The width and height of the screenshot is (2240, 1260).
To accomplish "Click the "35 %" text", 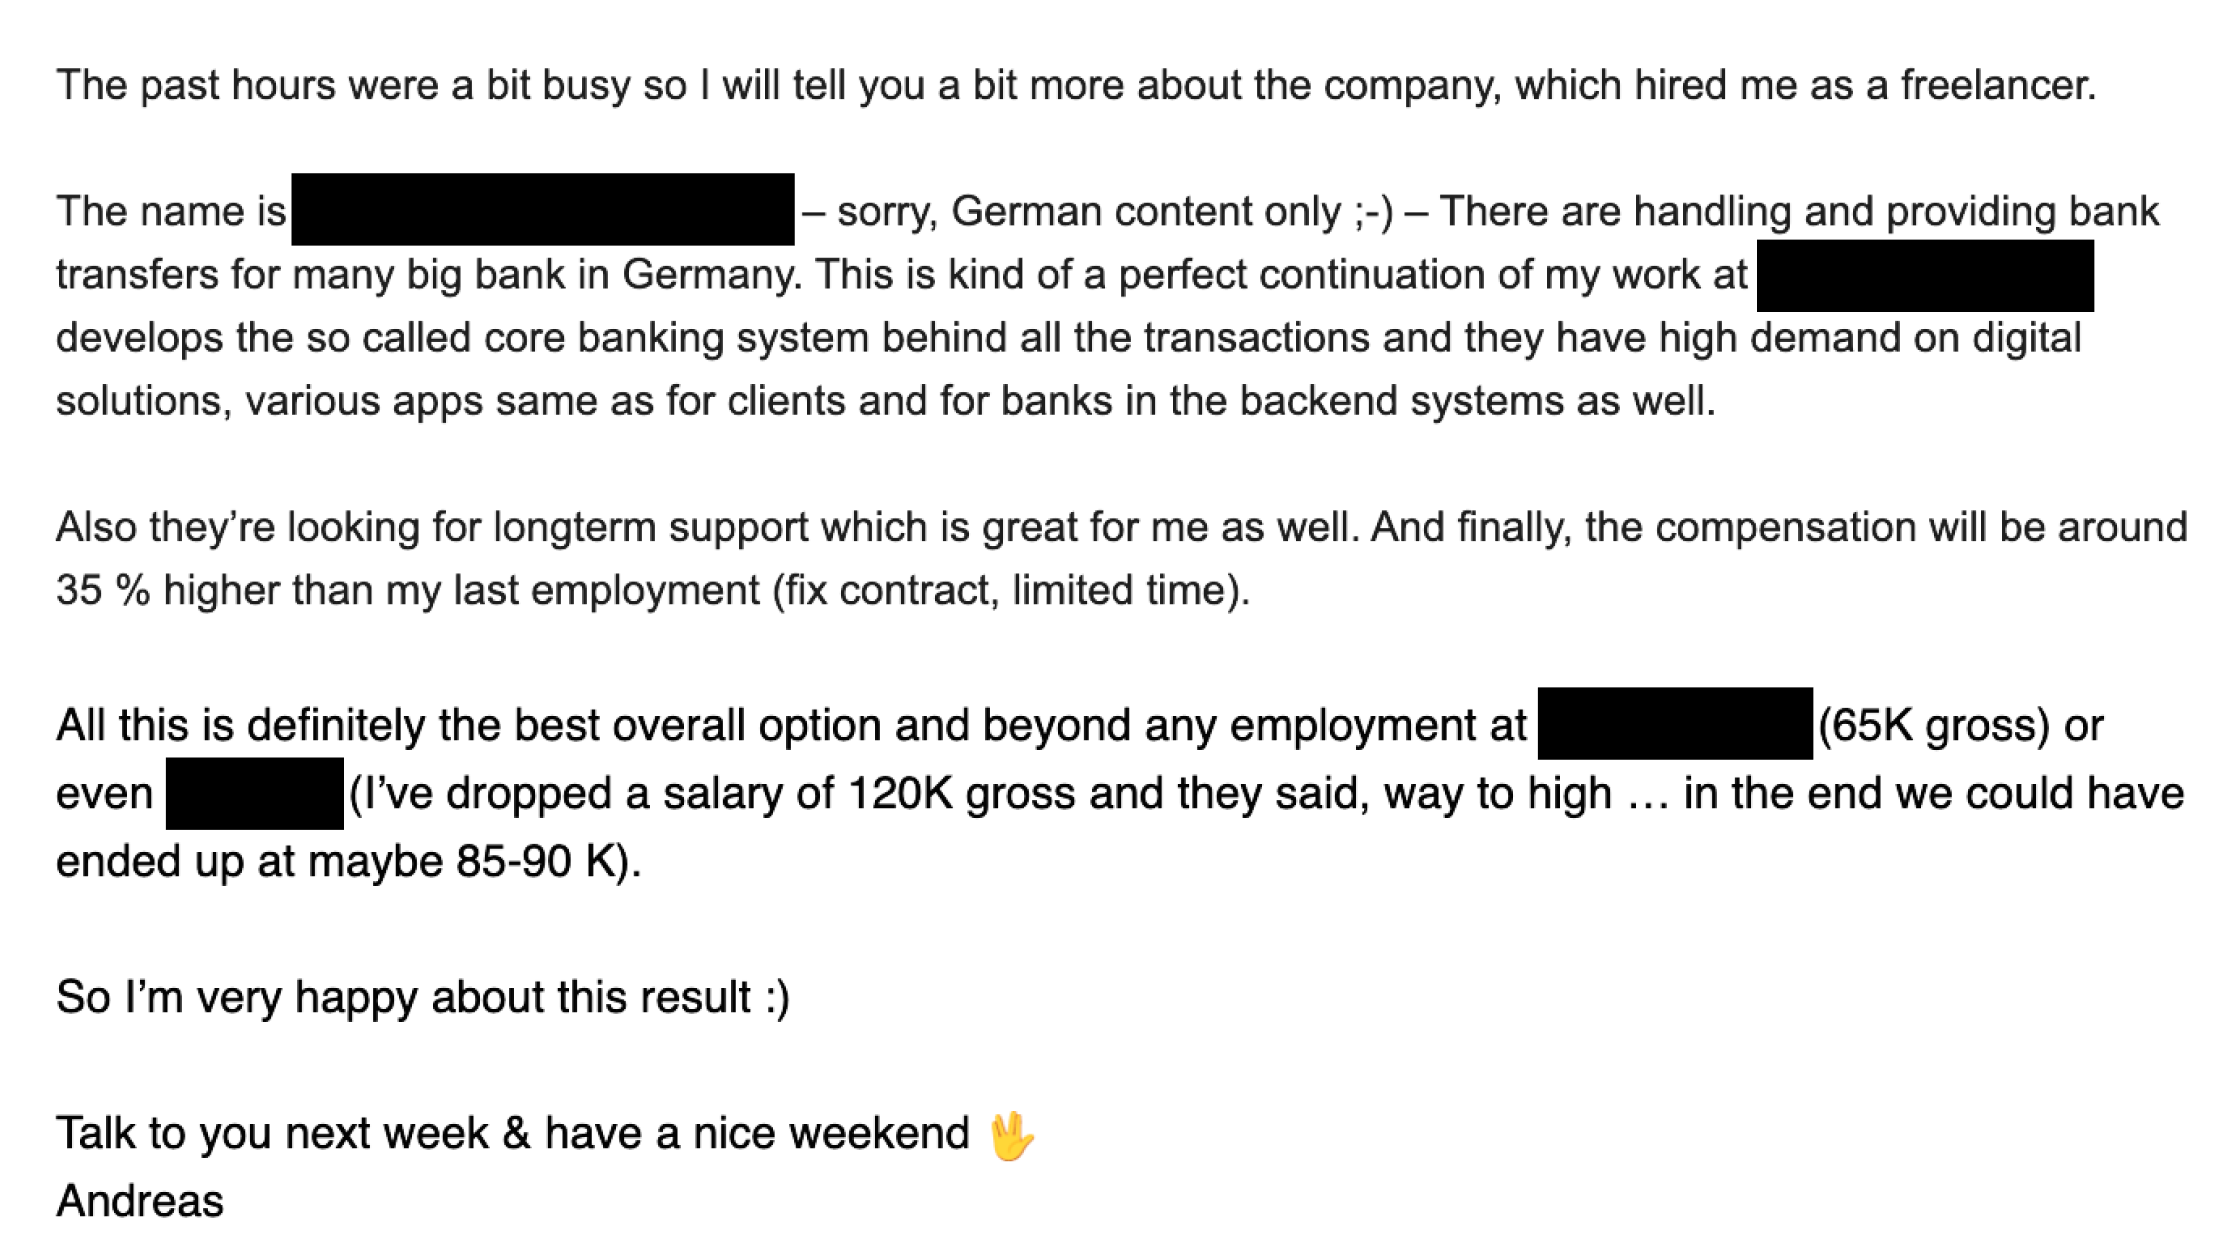I will 103,590.
